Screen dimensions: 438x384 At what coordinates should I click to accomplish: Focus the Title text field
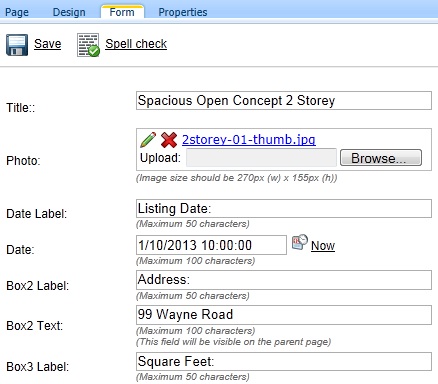(x=284, y=101)
